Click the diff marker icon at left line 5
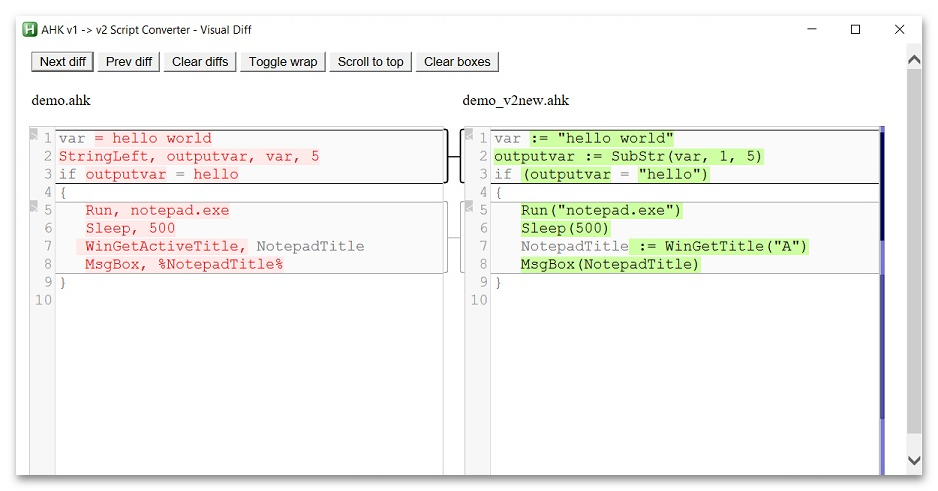 [x=34, y=206]
